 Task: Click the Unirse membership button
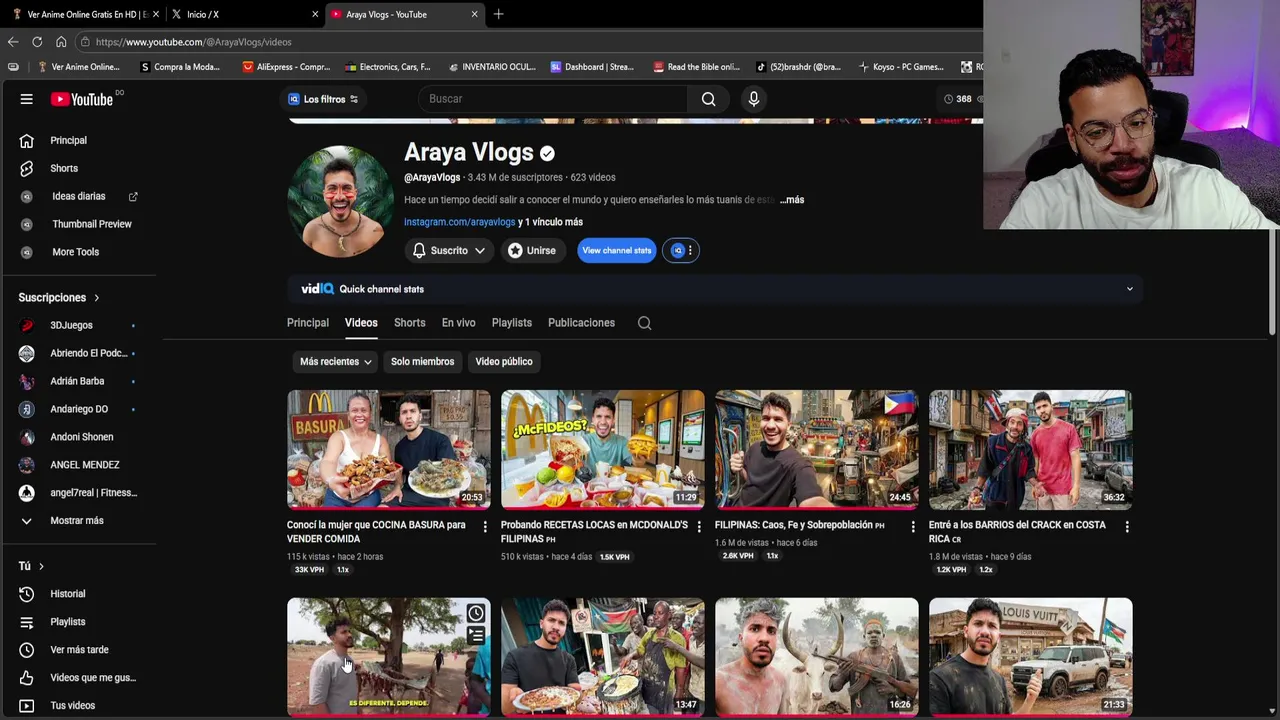532,251
